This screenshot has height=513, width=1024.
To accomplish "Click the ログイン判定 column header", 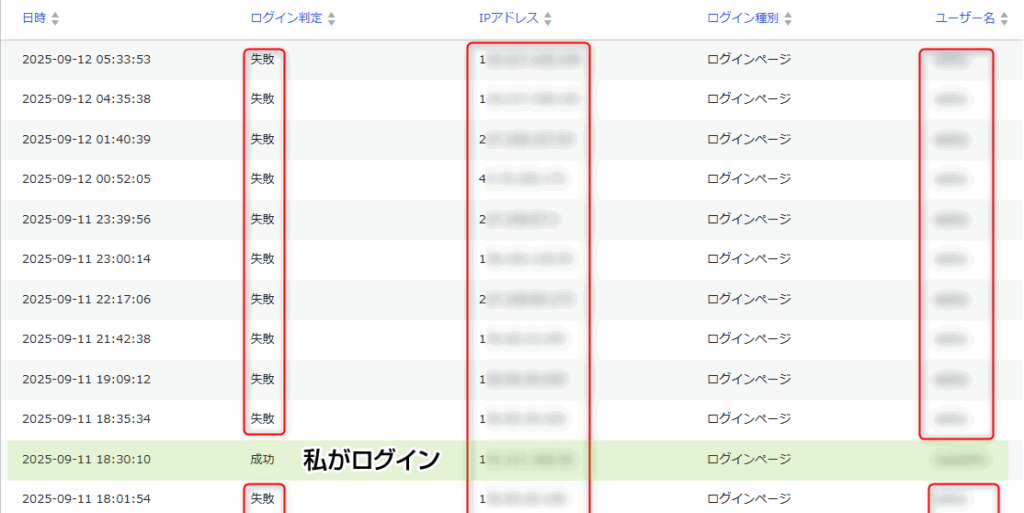I will point(287,18).
